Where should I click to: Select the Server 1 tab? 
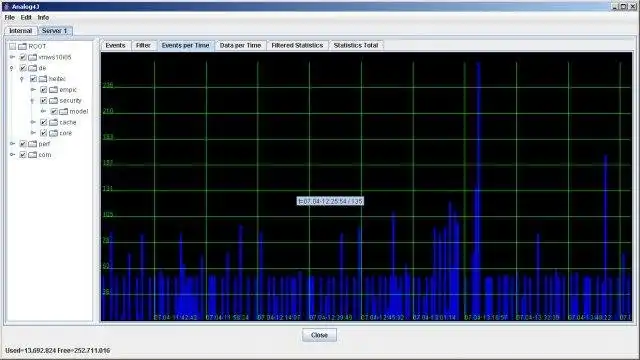click(54, 31)
